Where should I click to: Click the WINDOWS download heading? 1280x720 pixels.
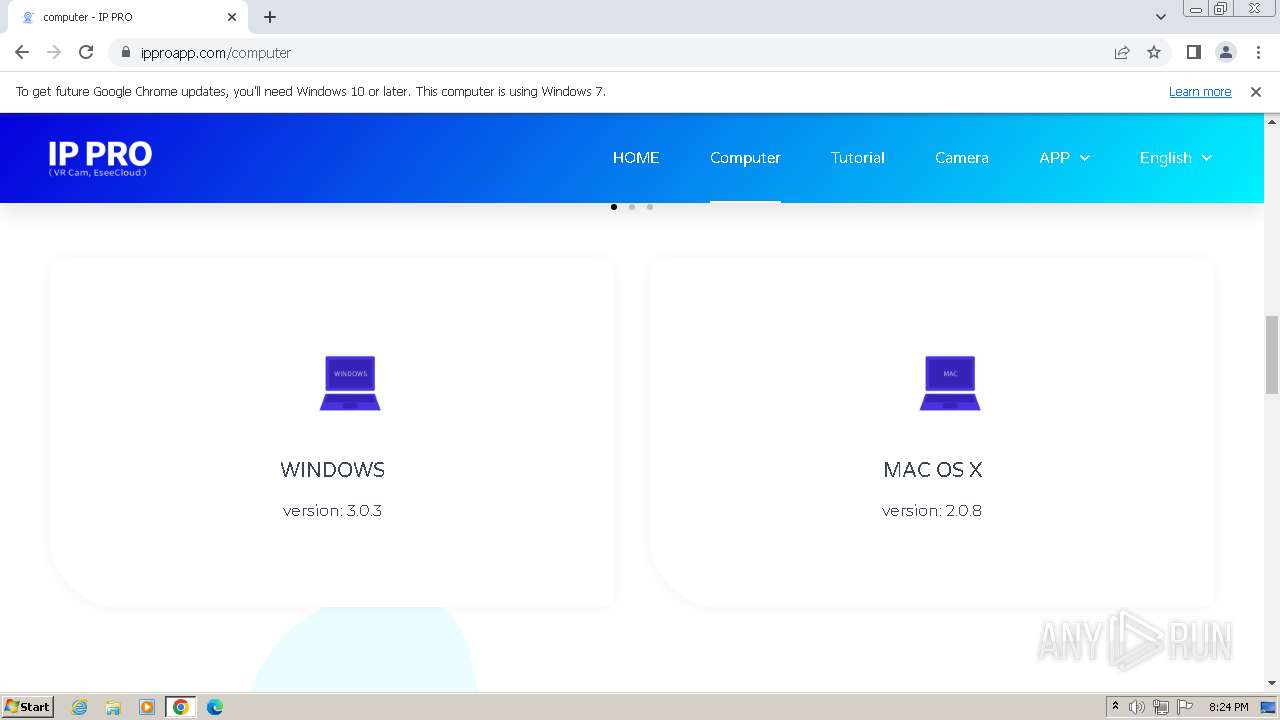(332, 470)
